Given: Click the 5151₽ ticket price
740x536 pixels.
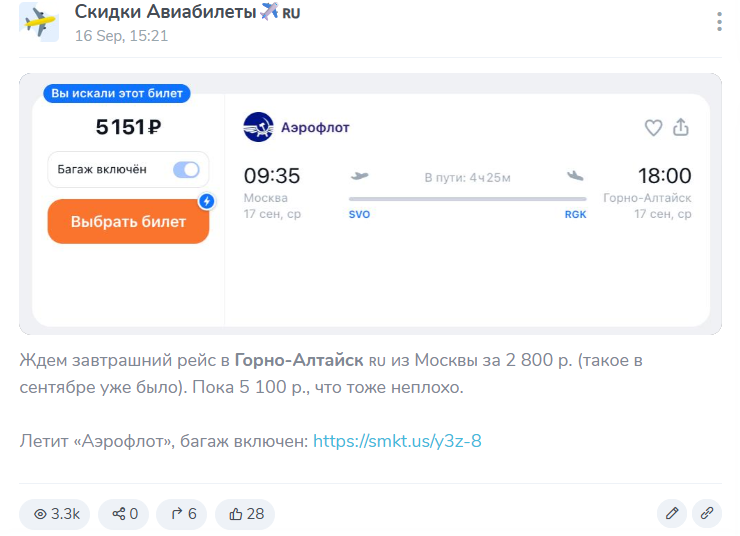Looking at the screenshot, I should click(x=128, y=127).
